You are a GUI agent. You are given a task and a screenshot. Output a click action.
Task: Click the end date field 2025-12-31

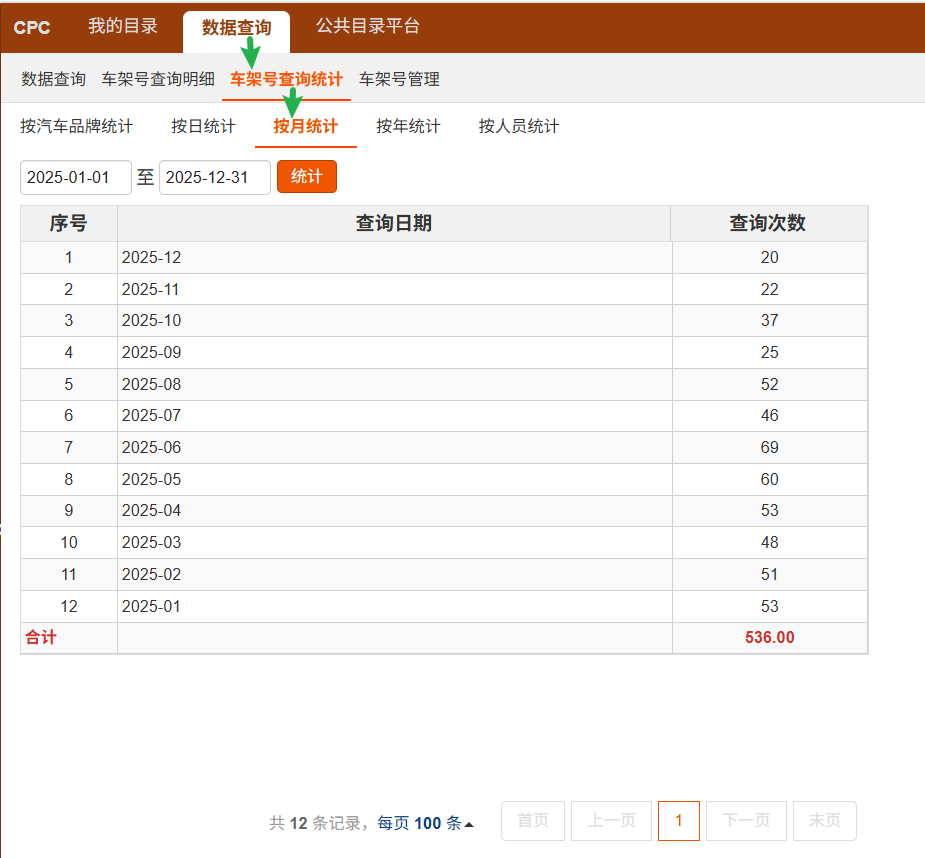pos(214,177)
